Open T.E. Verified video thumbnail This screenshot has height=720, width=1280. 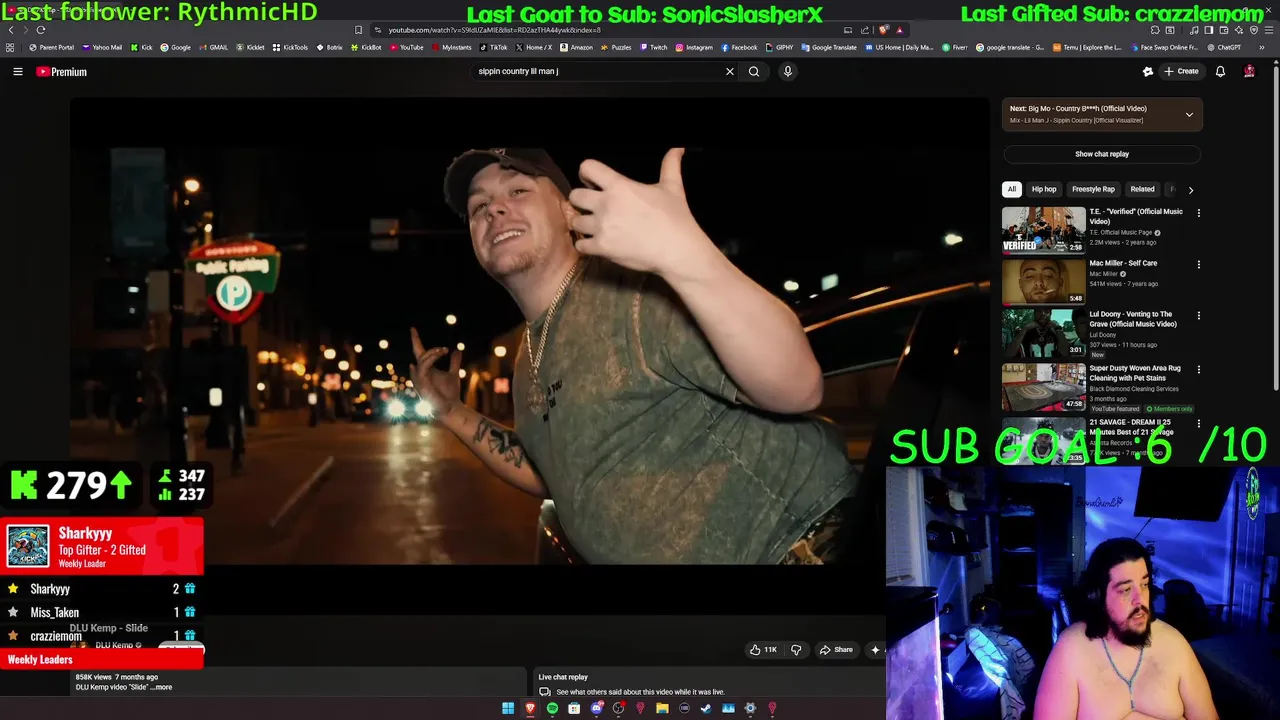coord(1043,229)
